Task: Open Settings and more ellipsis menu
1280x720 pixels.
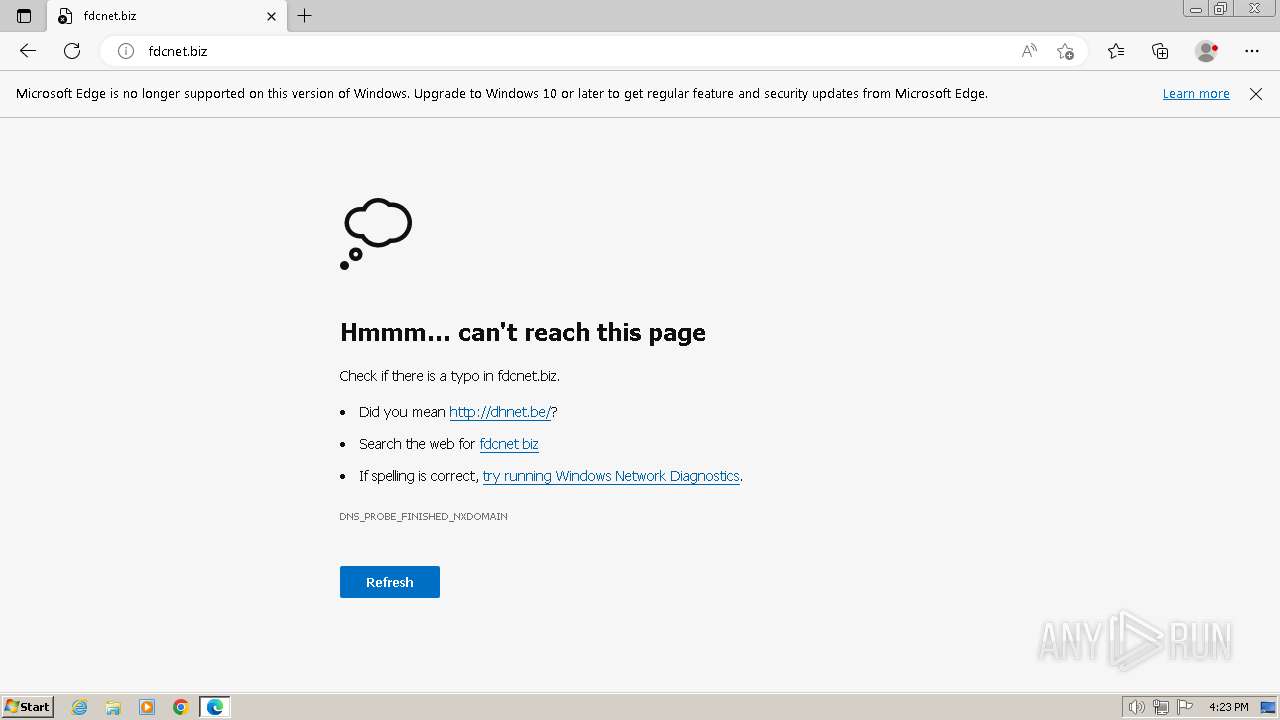Action: (x=1252, y=51)
